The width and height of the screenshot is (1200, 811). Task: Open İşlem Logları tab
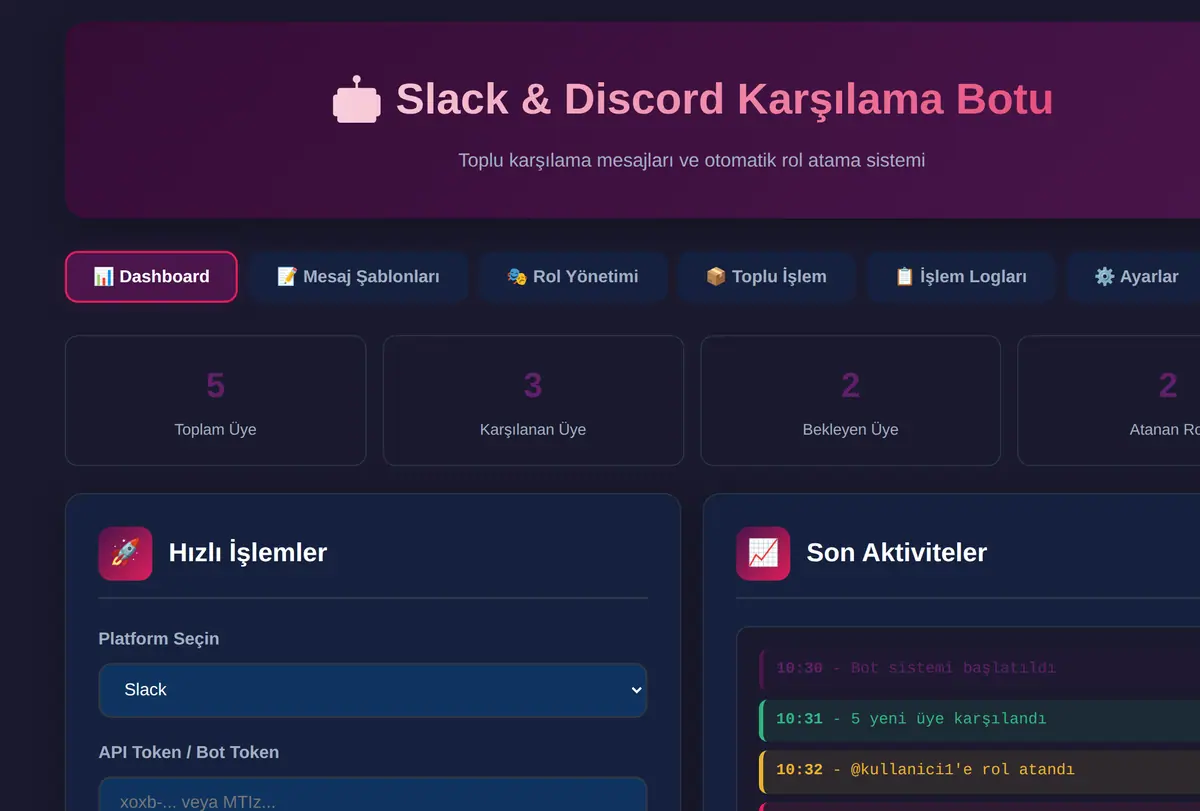click(960, 277)
